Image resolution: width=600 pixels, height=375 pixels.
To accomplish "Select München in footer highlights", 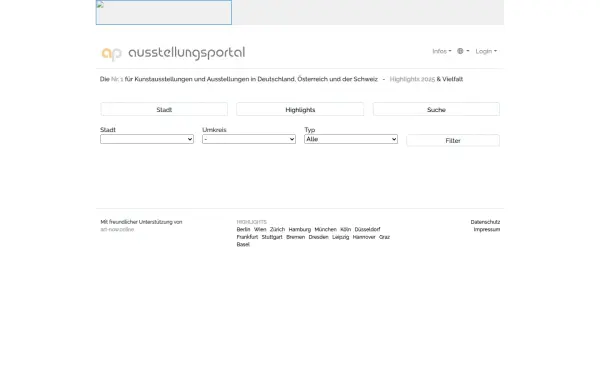I will click(326, 230).
